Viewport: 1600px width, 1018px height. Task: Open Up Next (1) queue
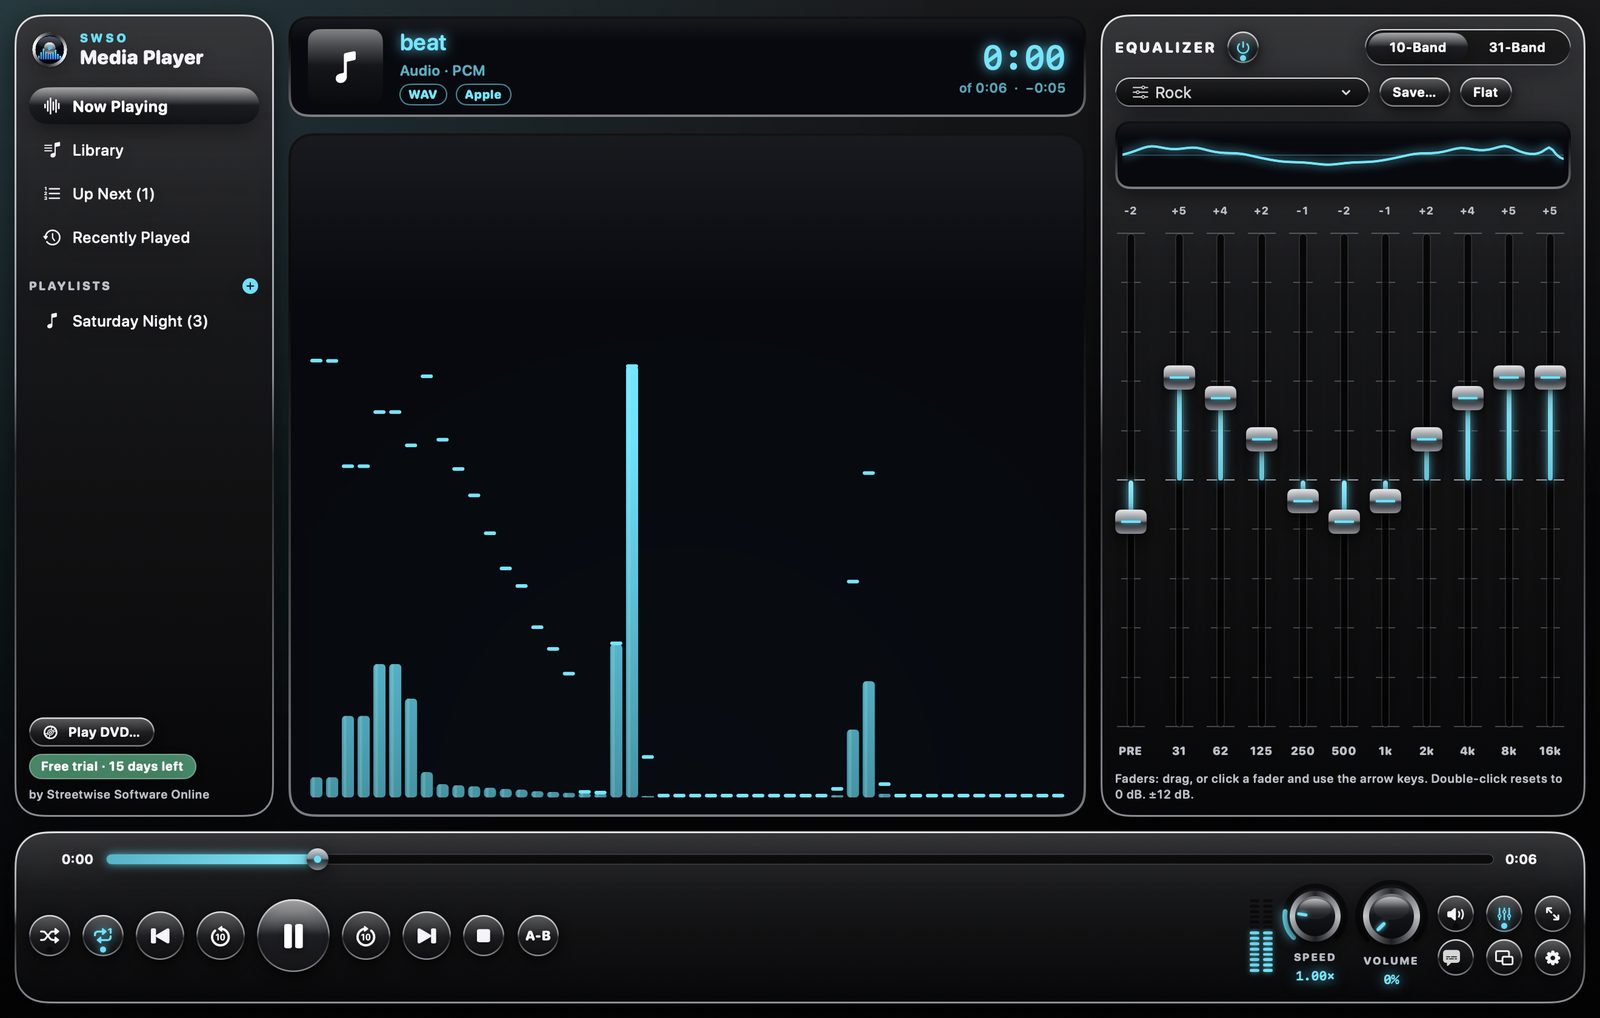click(144, 194)
